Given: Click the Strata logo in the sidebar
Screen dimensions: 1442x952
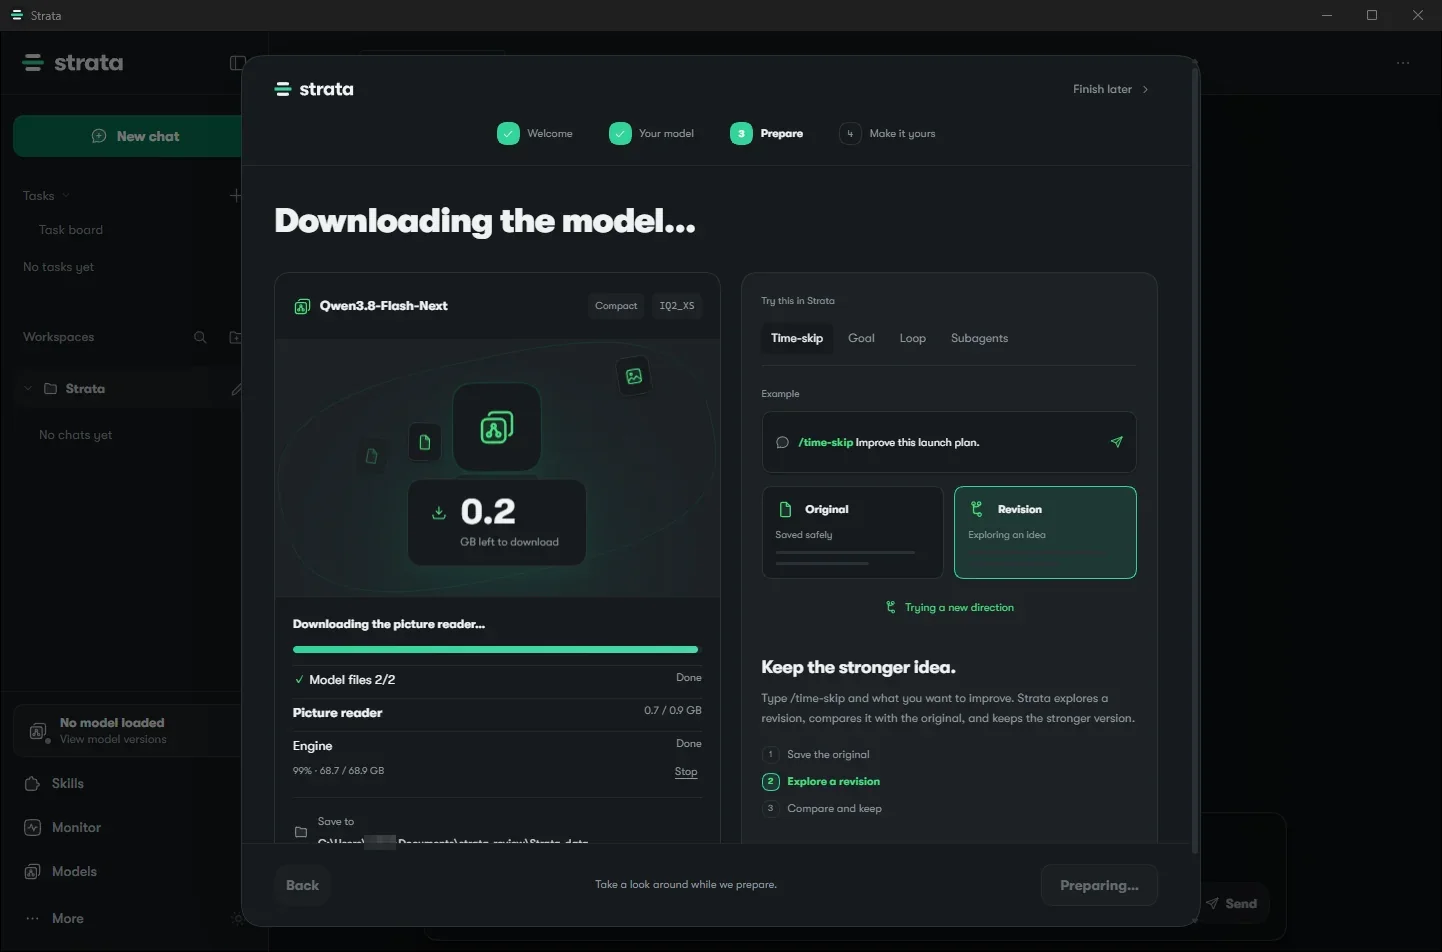Looking at the screenshot, I should (73, 63).
